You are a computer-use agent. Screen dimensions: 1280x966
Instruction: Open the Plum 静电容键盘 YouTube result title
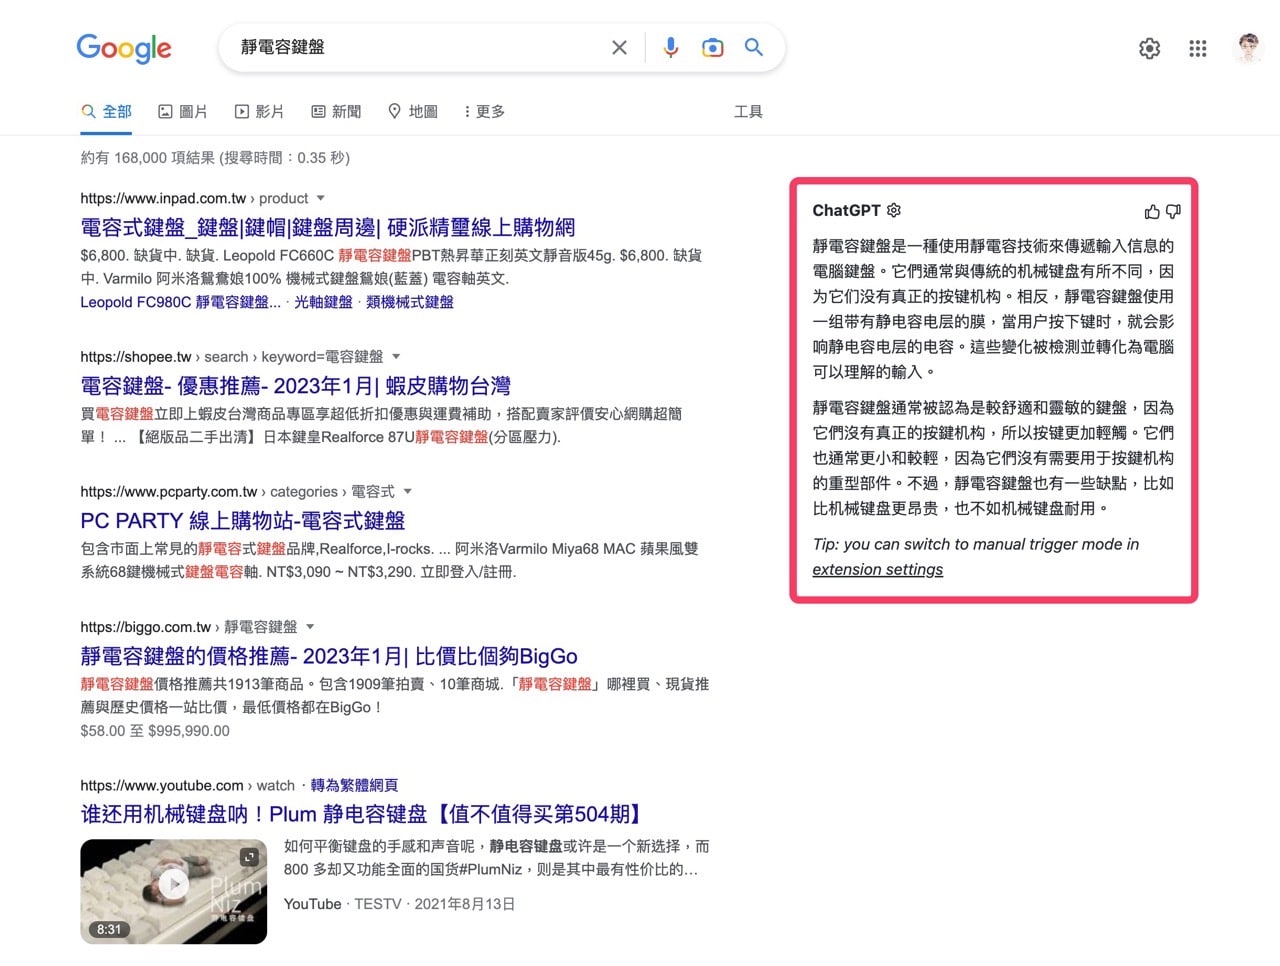(x=364, y=814)
